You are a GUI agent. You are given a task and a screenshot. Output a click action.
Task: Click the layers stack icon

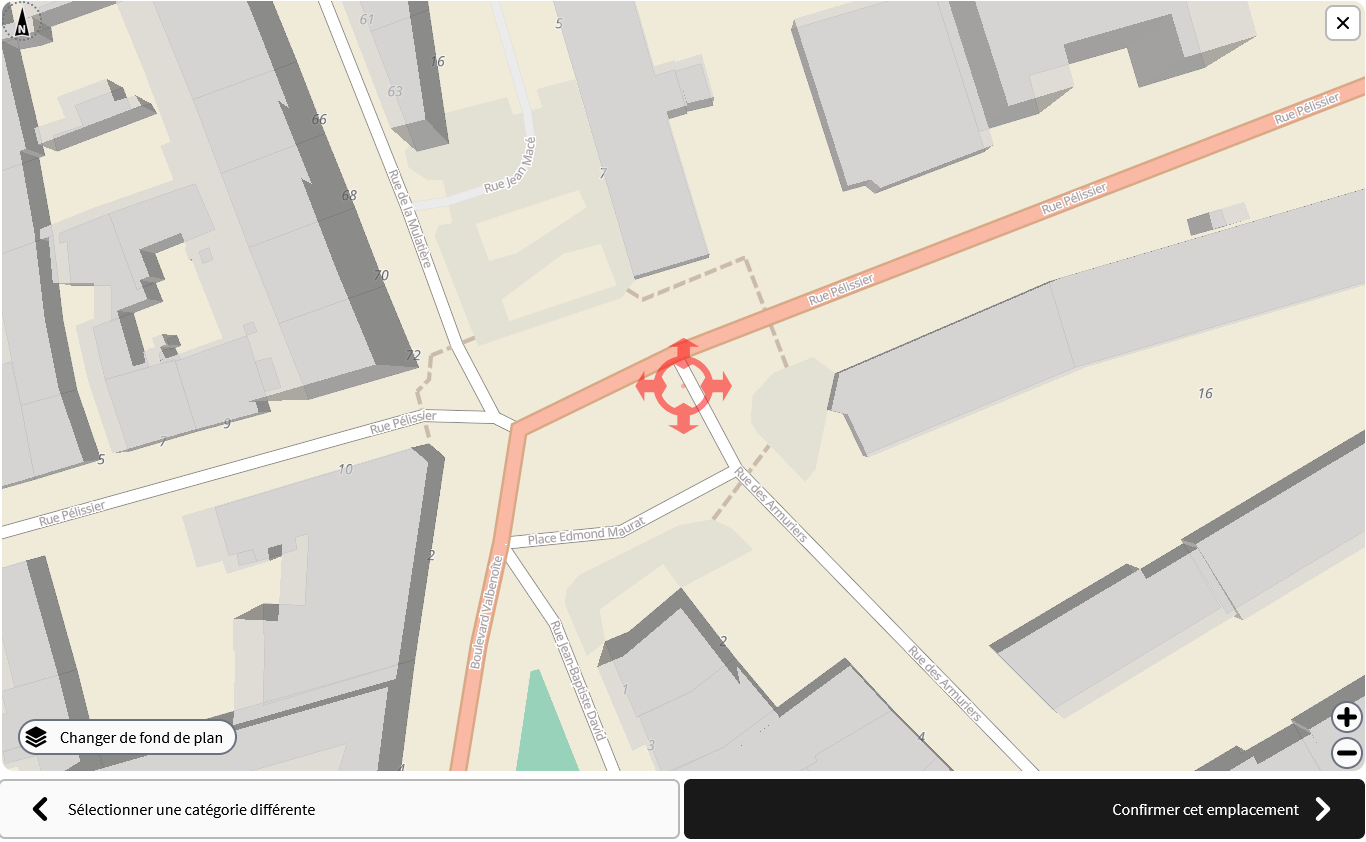(37, 737)
